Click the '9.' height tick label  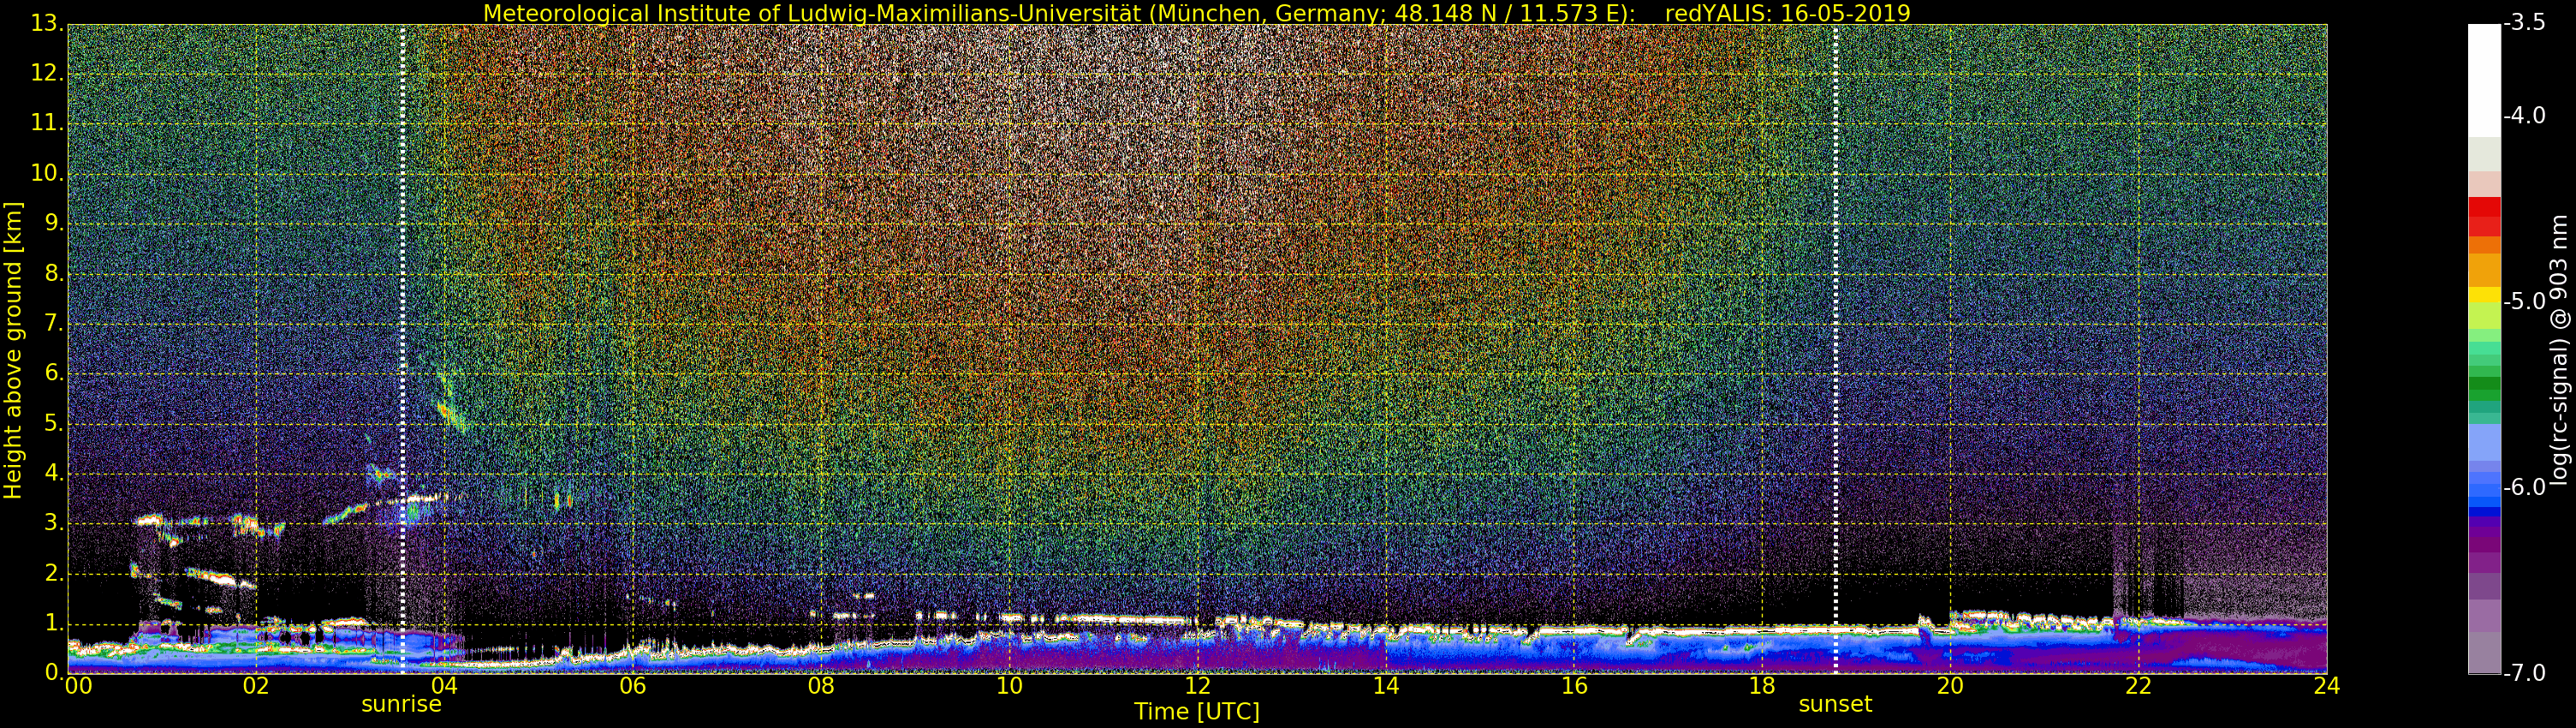pos(54,223)
